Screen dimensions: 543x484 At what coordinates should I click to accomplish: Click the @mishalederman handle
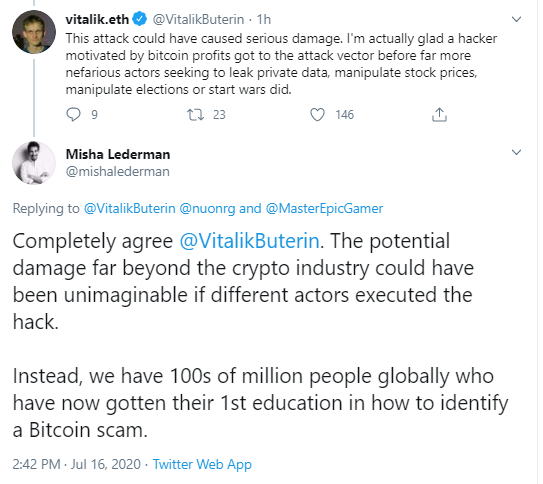tap(118, 171)
